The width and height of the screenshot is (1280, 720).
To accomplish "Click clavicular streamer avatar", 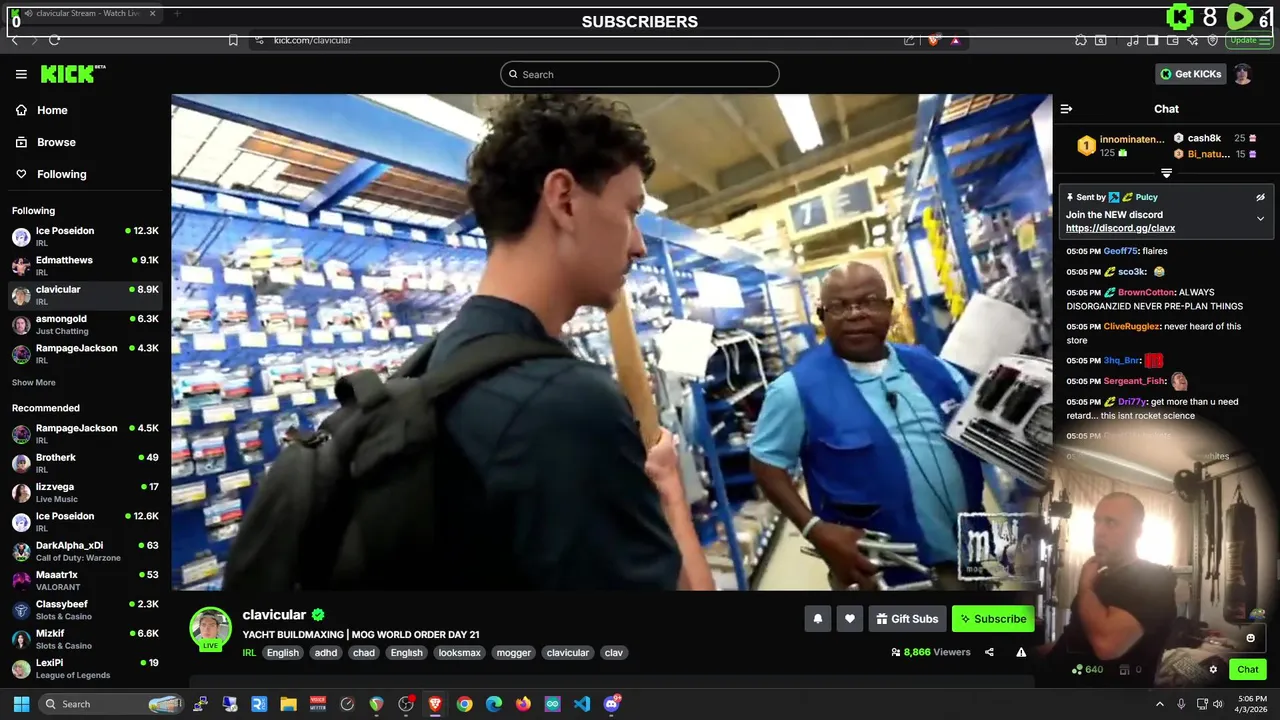I will point(211,629).
